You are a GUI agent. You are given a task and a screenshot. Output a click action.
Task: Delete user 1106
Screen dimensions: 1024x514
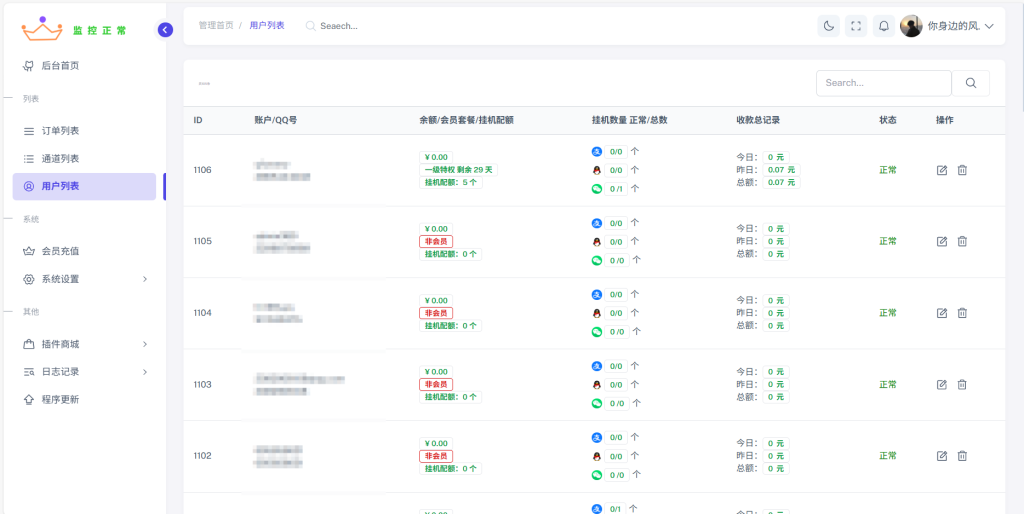click(962, 170)
